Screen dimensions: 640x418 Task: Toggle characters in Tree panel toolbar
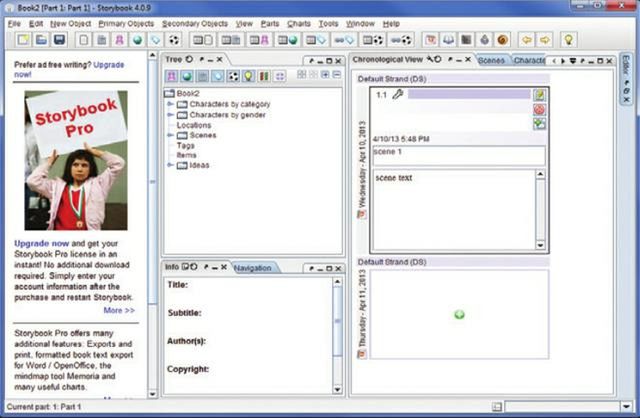[171, 76]
